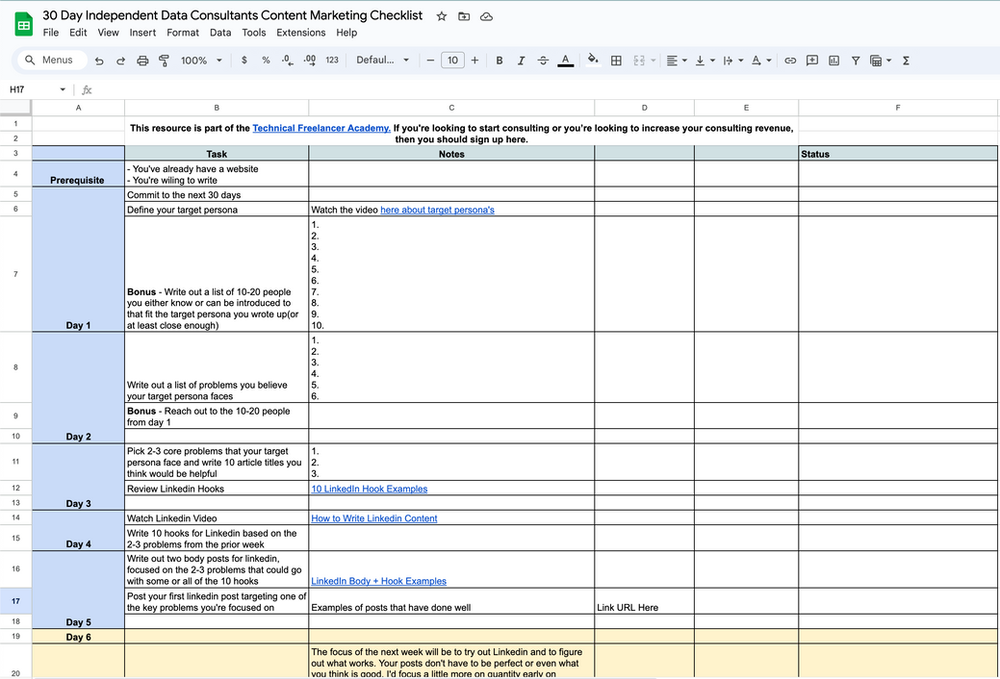Click the select-all corner box
1000x679 pixels.
[x=15, y=107]
